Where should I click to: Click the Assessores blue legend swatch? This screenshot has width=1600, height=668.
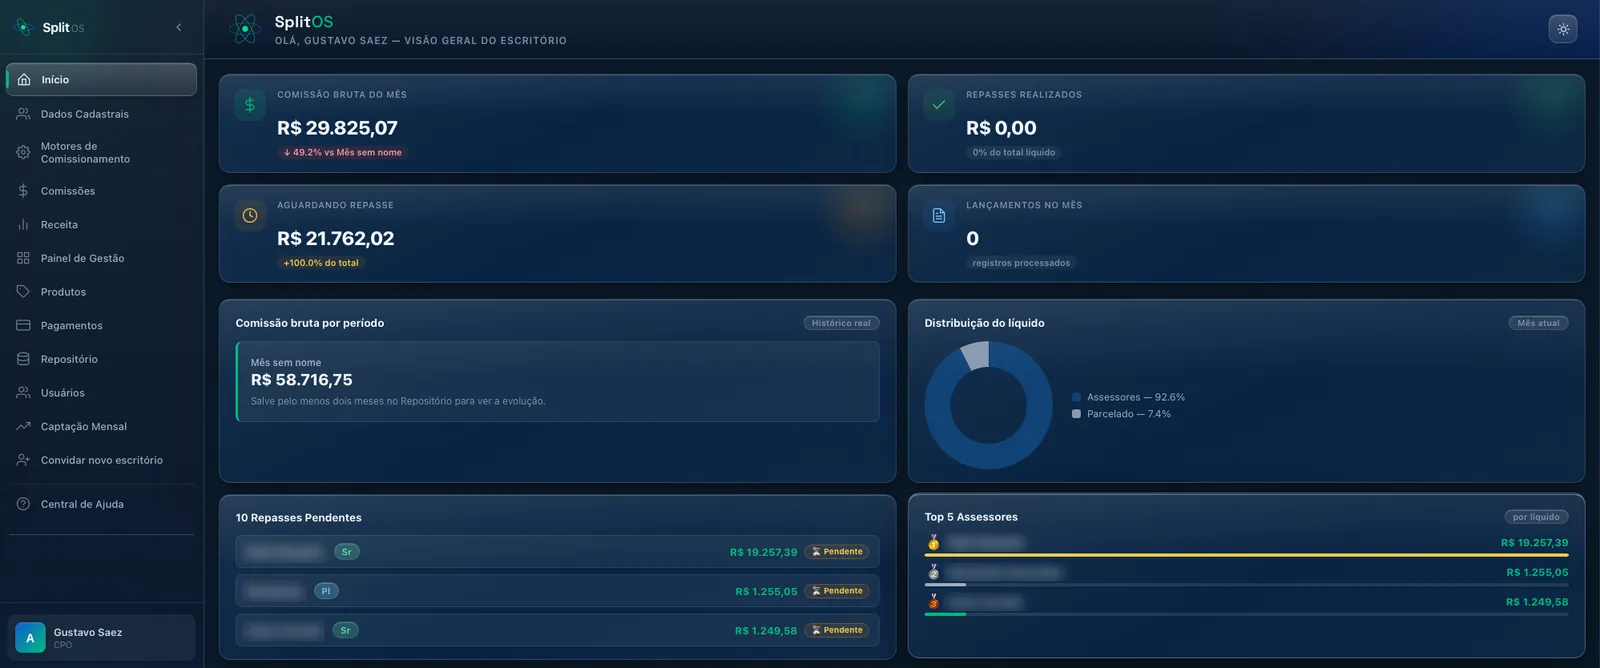1076,397
